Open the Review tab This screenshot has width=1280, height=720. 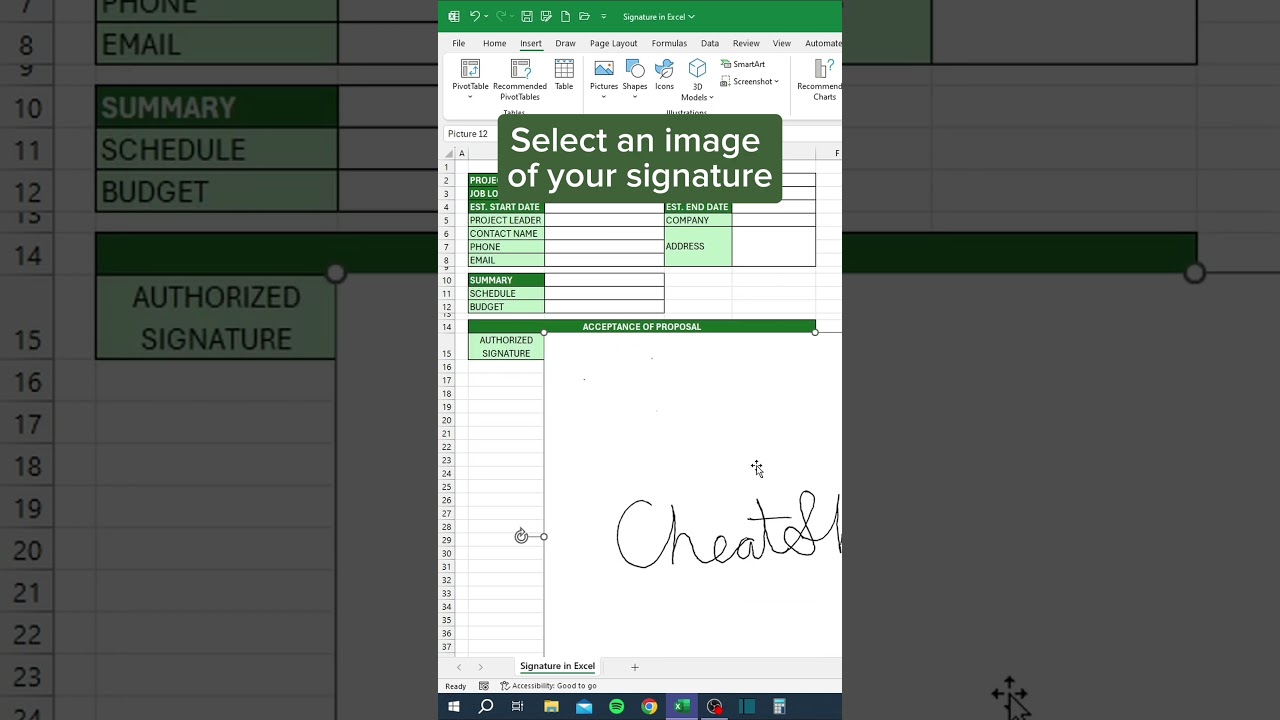click(x=746, y=43)
